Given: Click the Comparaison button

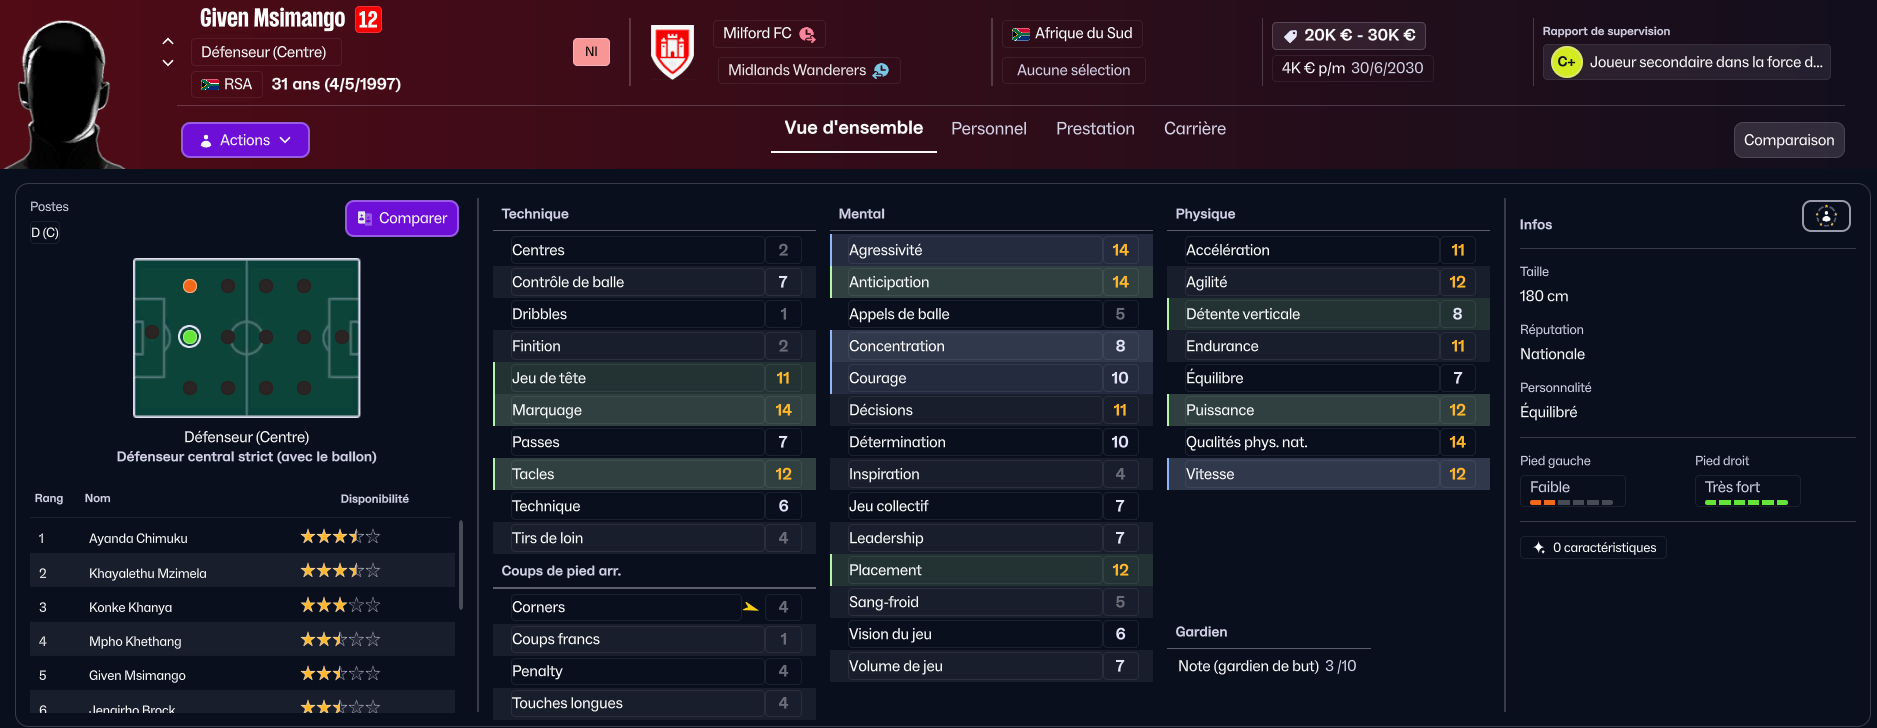Looking at the screenshot, I should (1788, 140).
